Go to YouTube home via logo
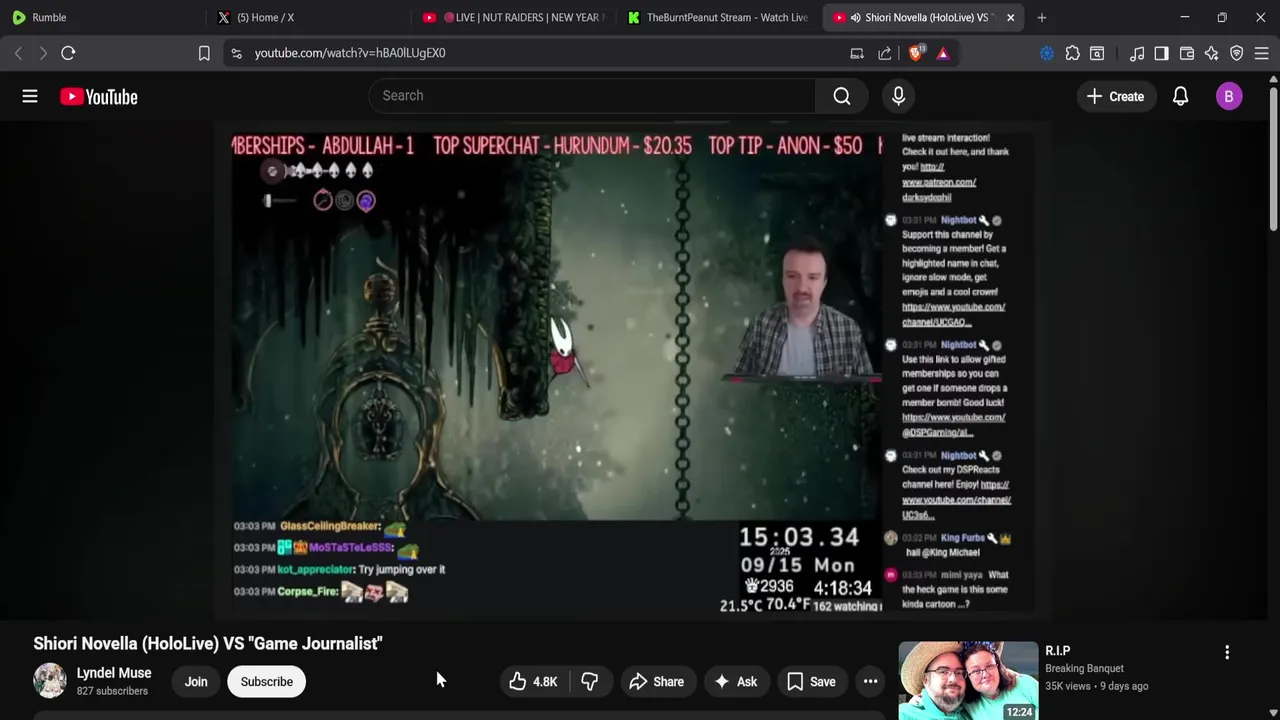Image resolution: width=1280 pixels, height=720 pixels. tap(98, 96)
